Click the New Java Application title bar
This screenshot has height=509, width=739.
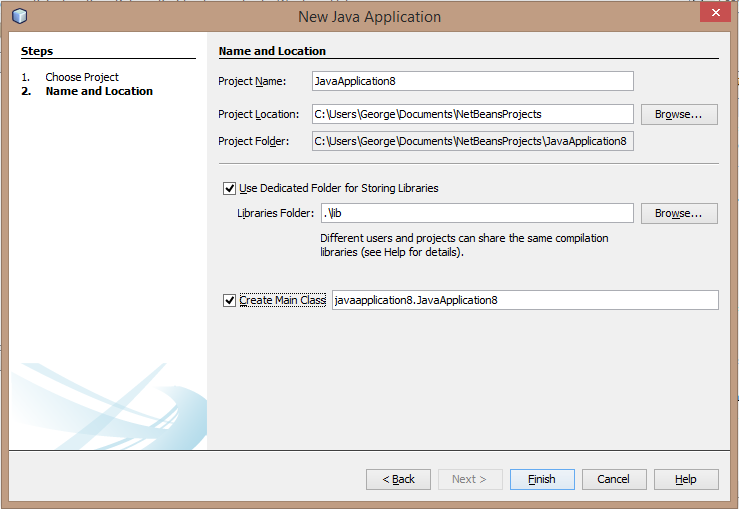click(369, 17)
